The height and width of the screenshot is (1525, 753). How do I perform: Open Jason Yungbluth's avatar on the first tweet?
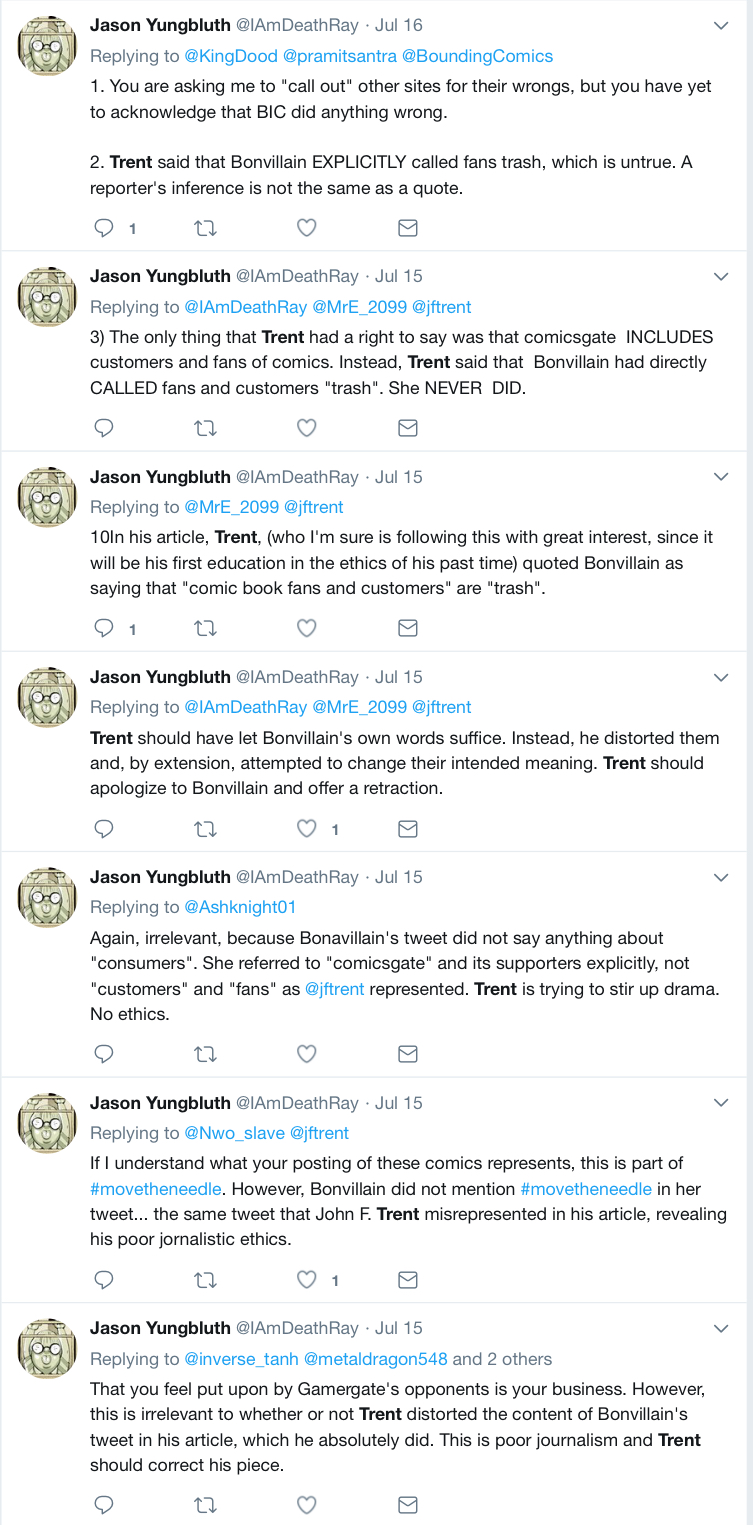[47, 45]
